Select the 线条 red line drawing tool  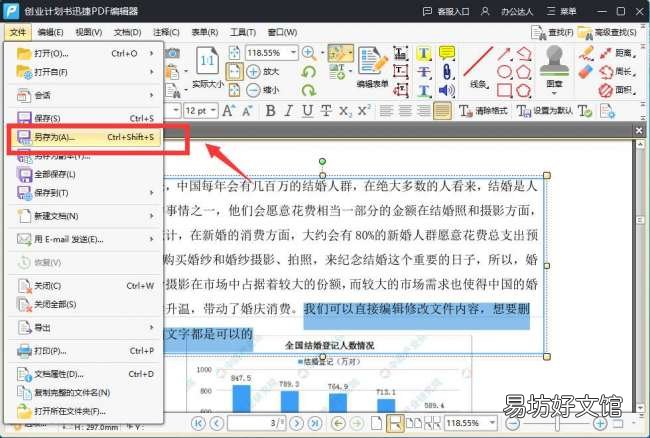[478, 67]
